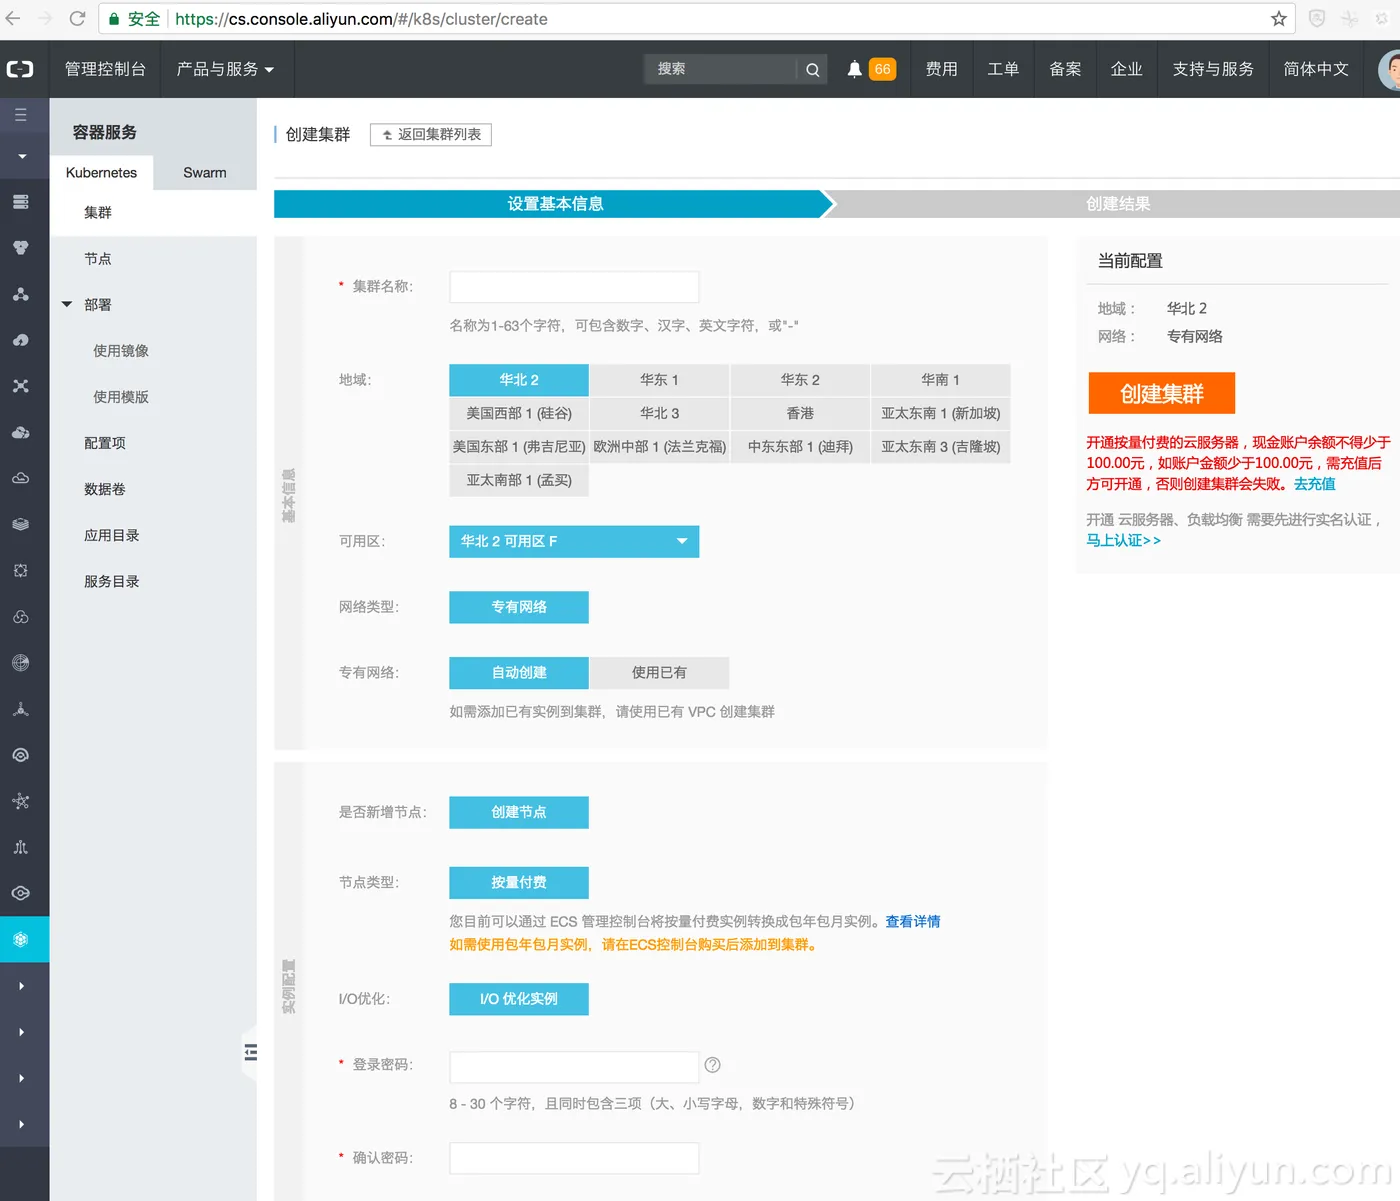Open the cloud upload icon in the left bar
Image resolution: width=1400 pixels, height=1201 pixels.
(20, 340)
